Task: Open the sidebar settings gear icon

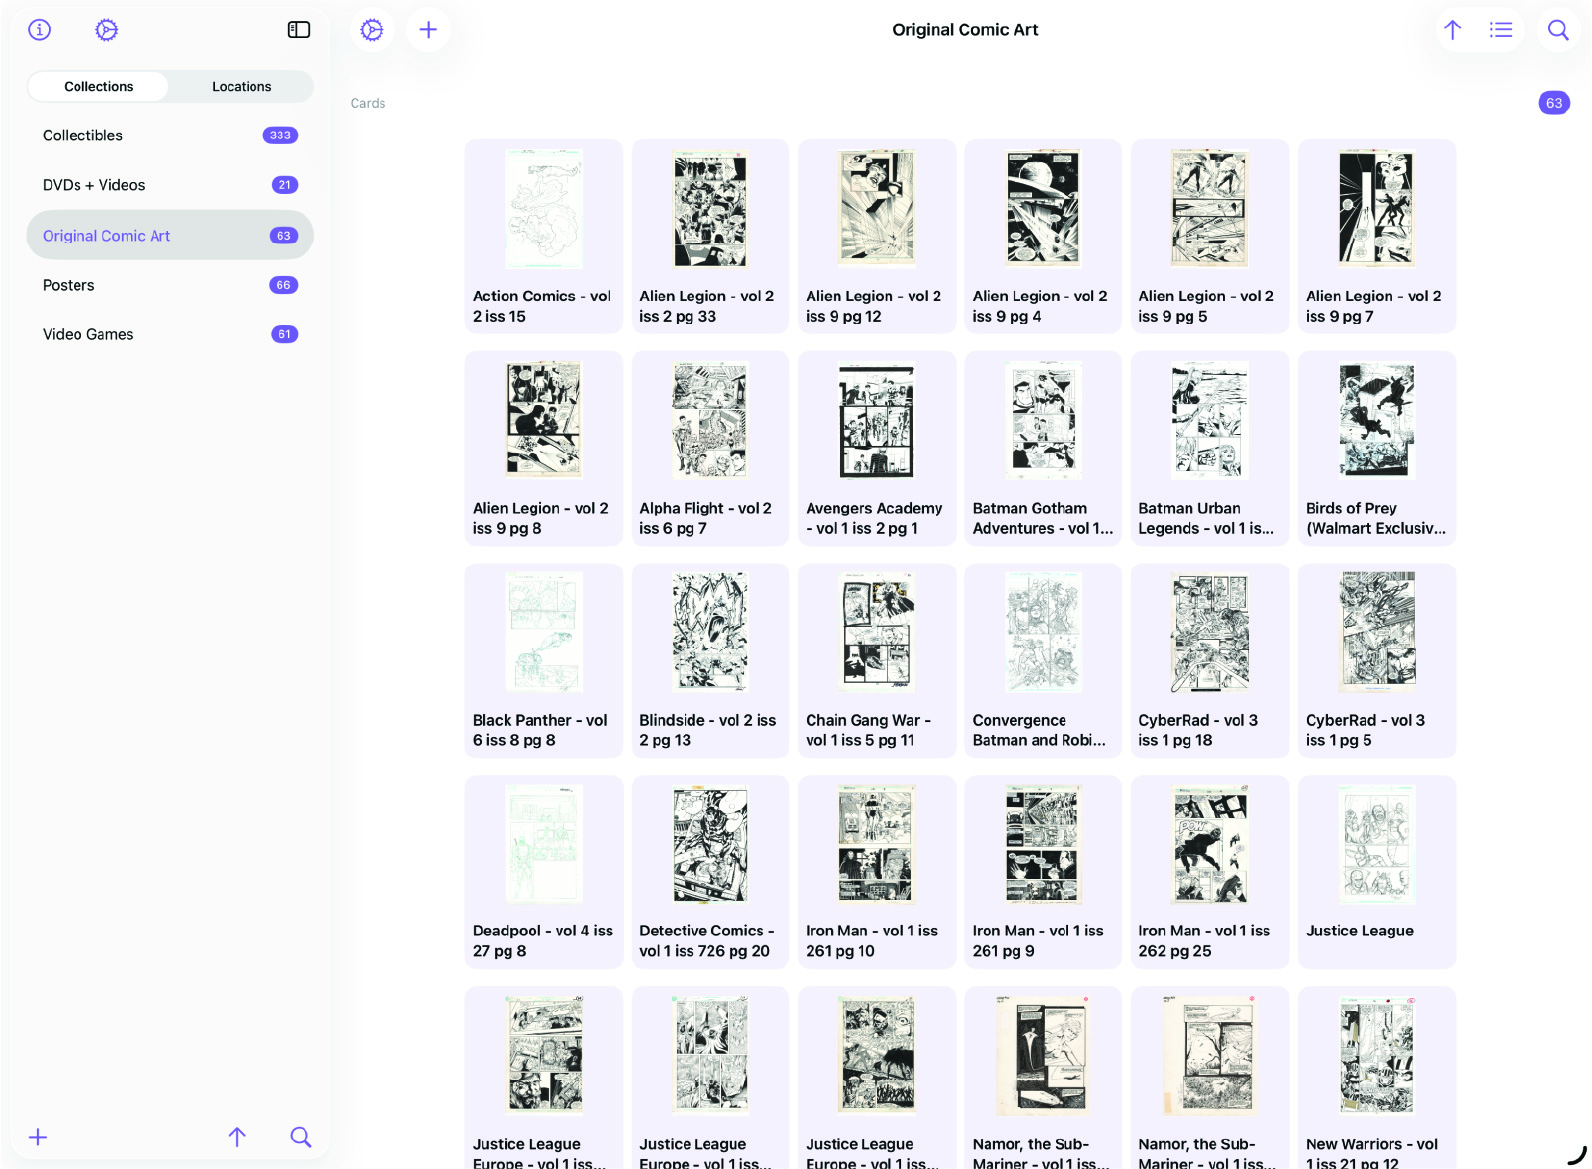Action: [x=106, y=30]
